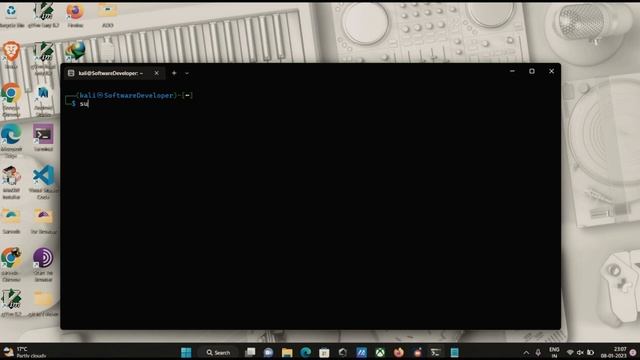Open the Visual Studio Code desktop shortcut

(x=43, y=182)
